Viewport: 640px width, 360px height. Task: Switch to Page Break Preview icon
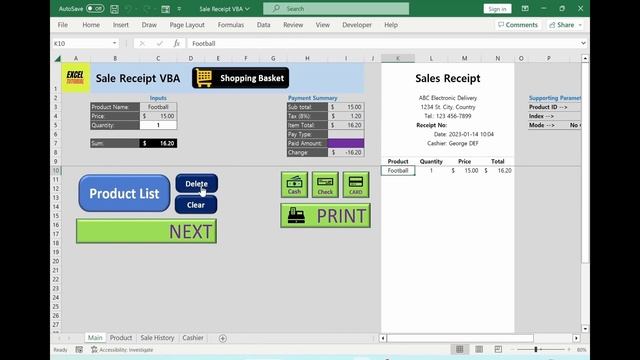pos(498,349)
